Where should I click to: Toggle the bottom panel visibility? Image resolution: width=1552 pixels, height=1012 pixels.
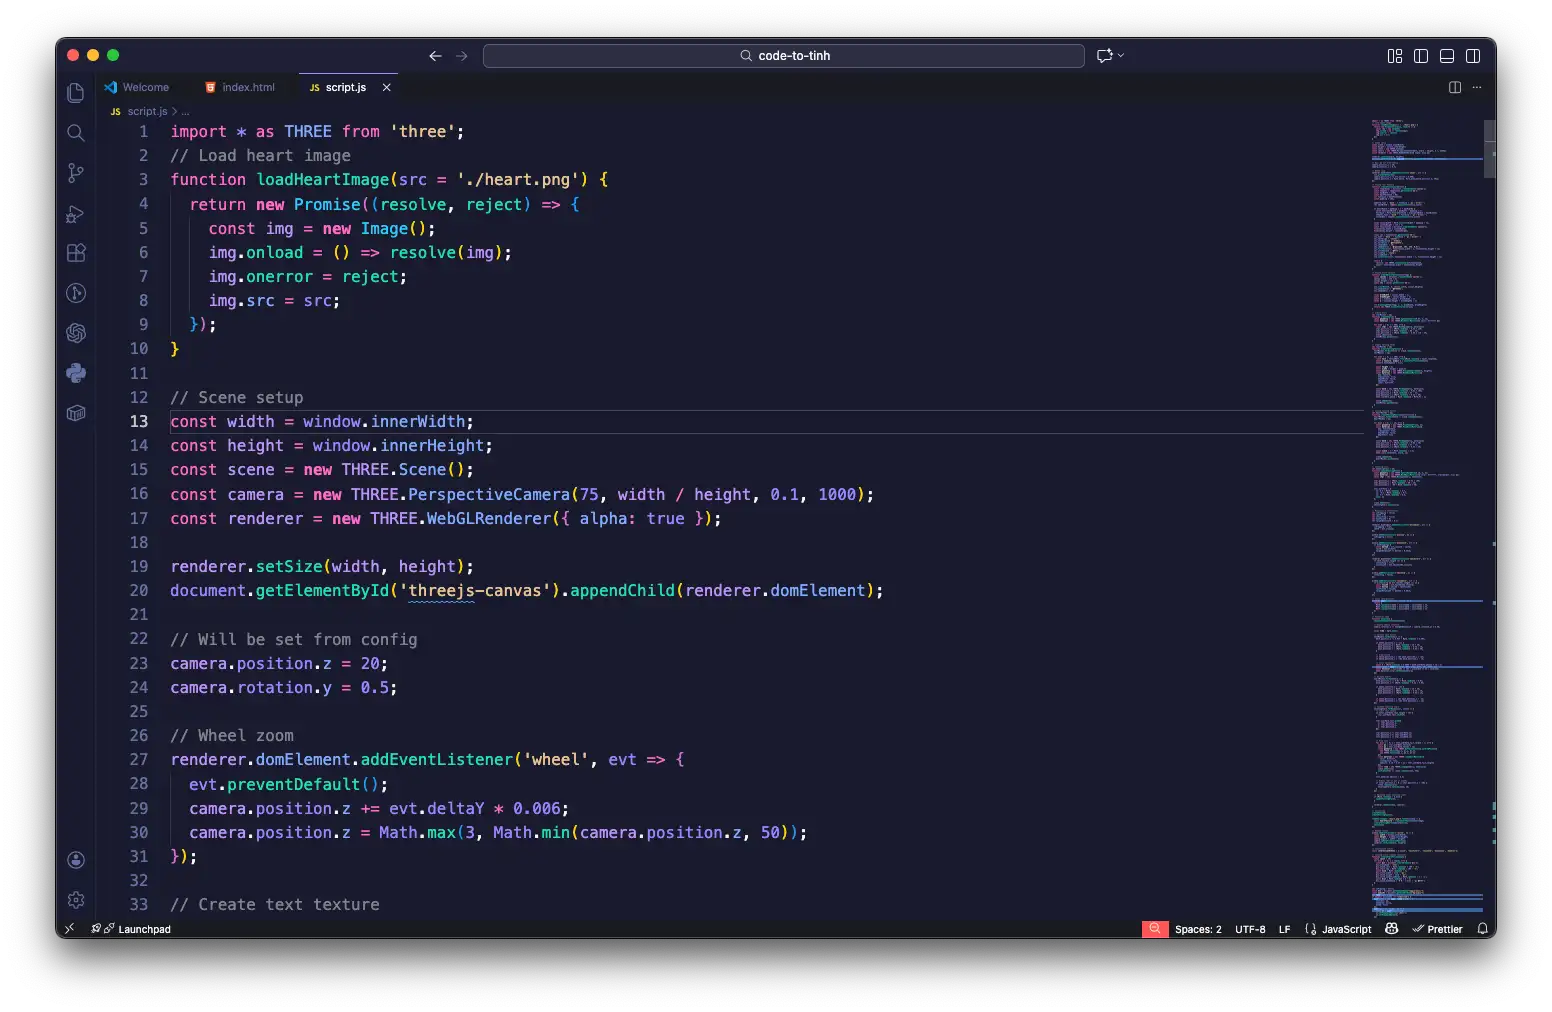coord(1447,56)
